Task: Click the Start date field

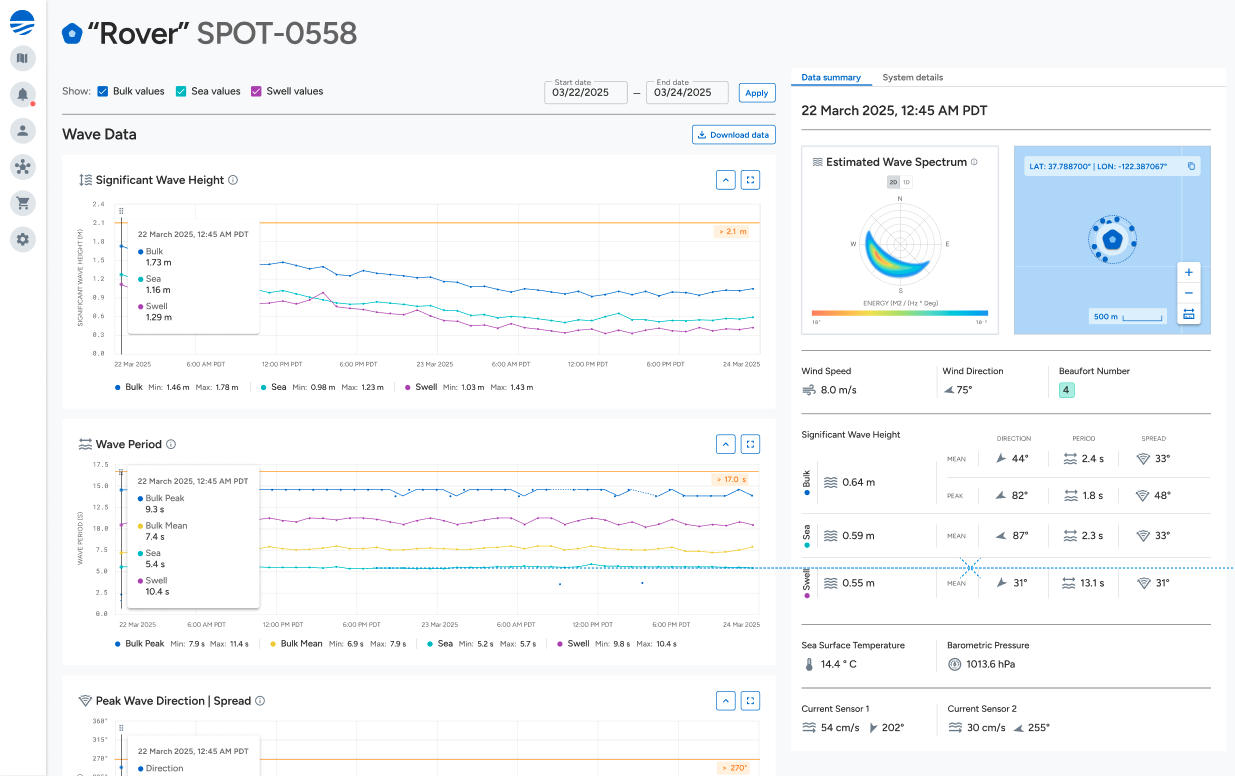Action: click(x=586, y=92)
